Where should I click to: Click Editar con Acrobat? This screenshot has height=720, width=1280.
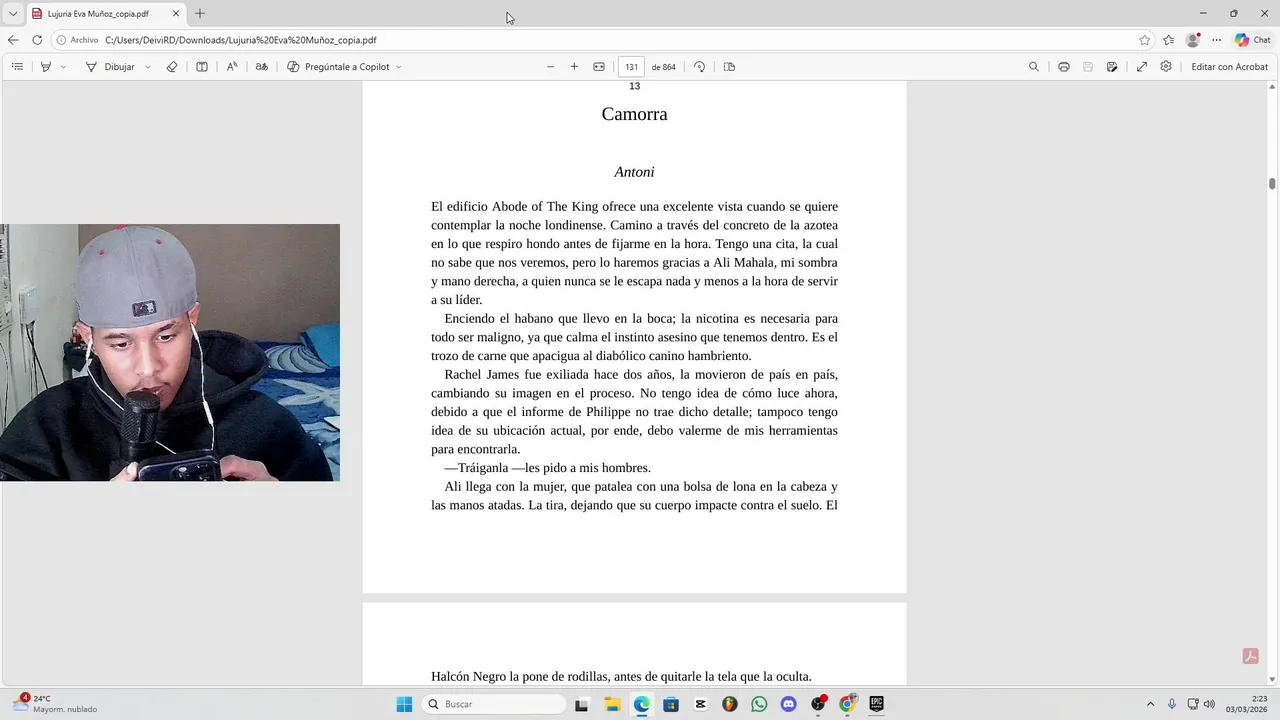1229,67
